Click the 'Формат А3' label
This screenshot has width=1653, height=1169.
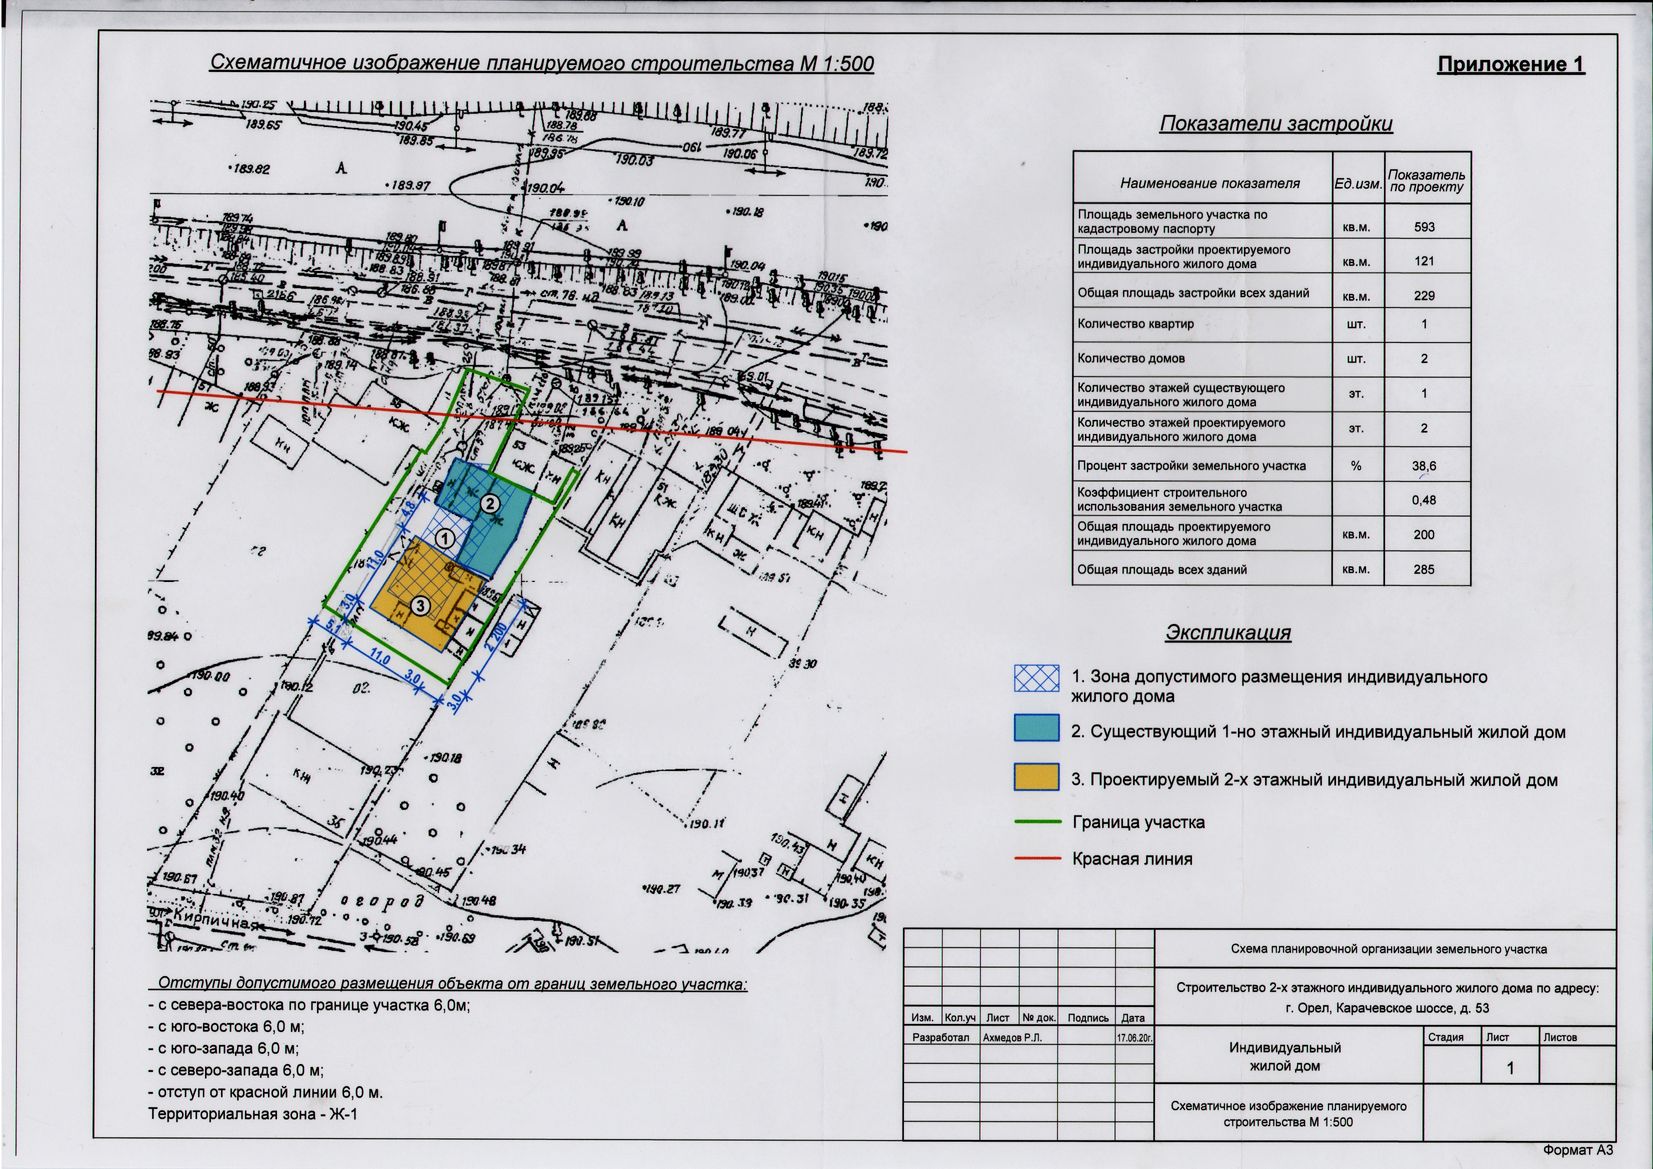pos(1578,1150)
